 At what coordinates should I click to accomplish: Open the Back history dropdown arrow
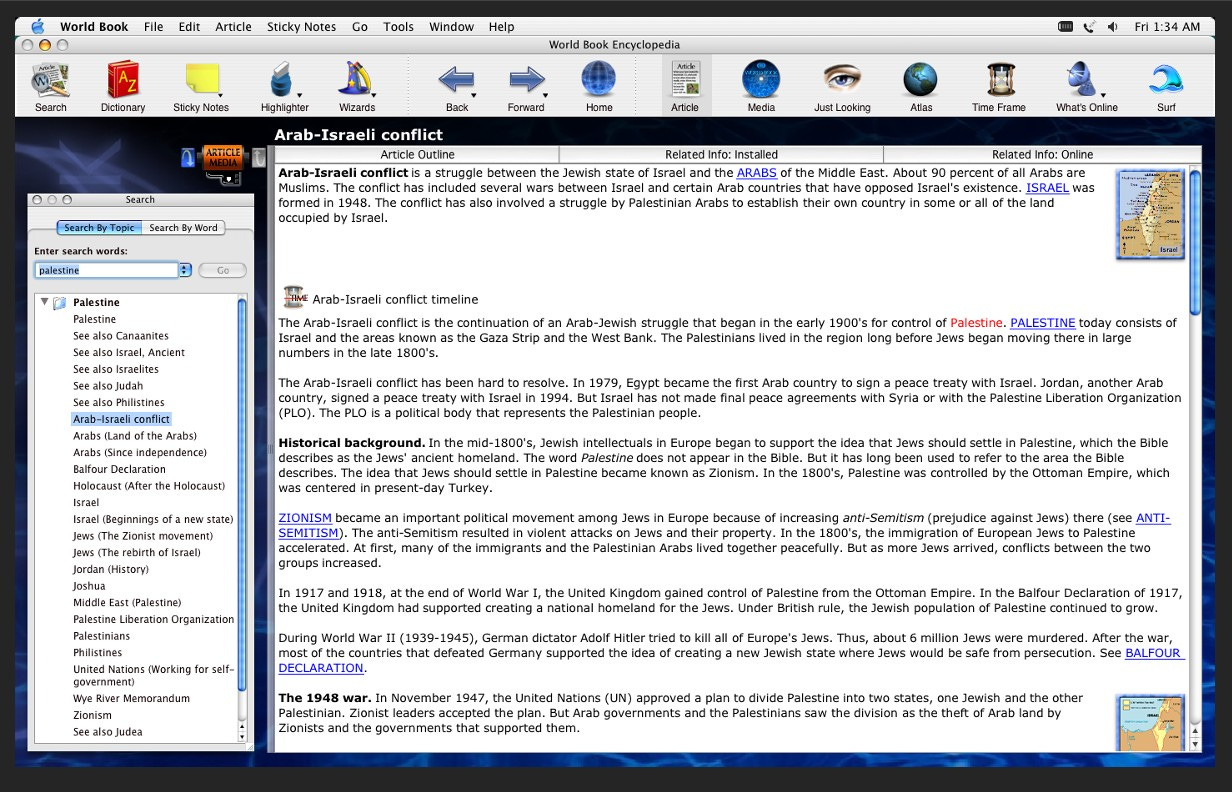click(473, 95)
